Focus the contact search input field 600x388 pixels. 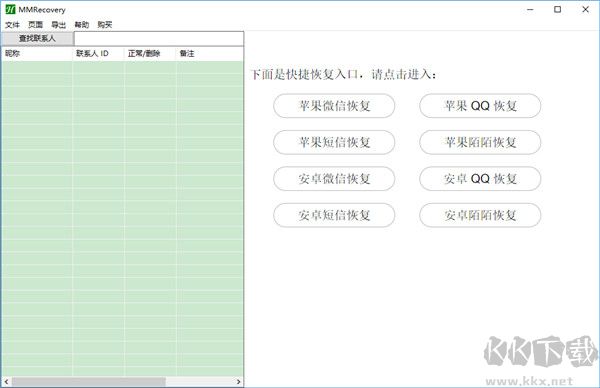pos(158,39)
